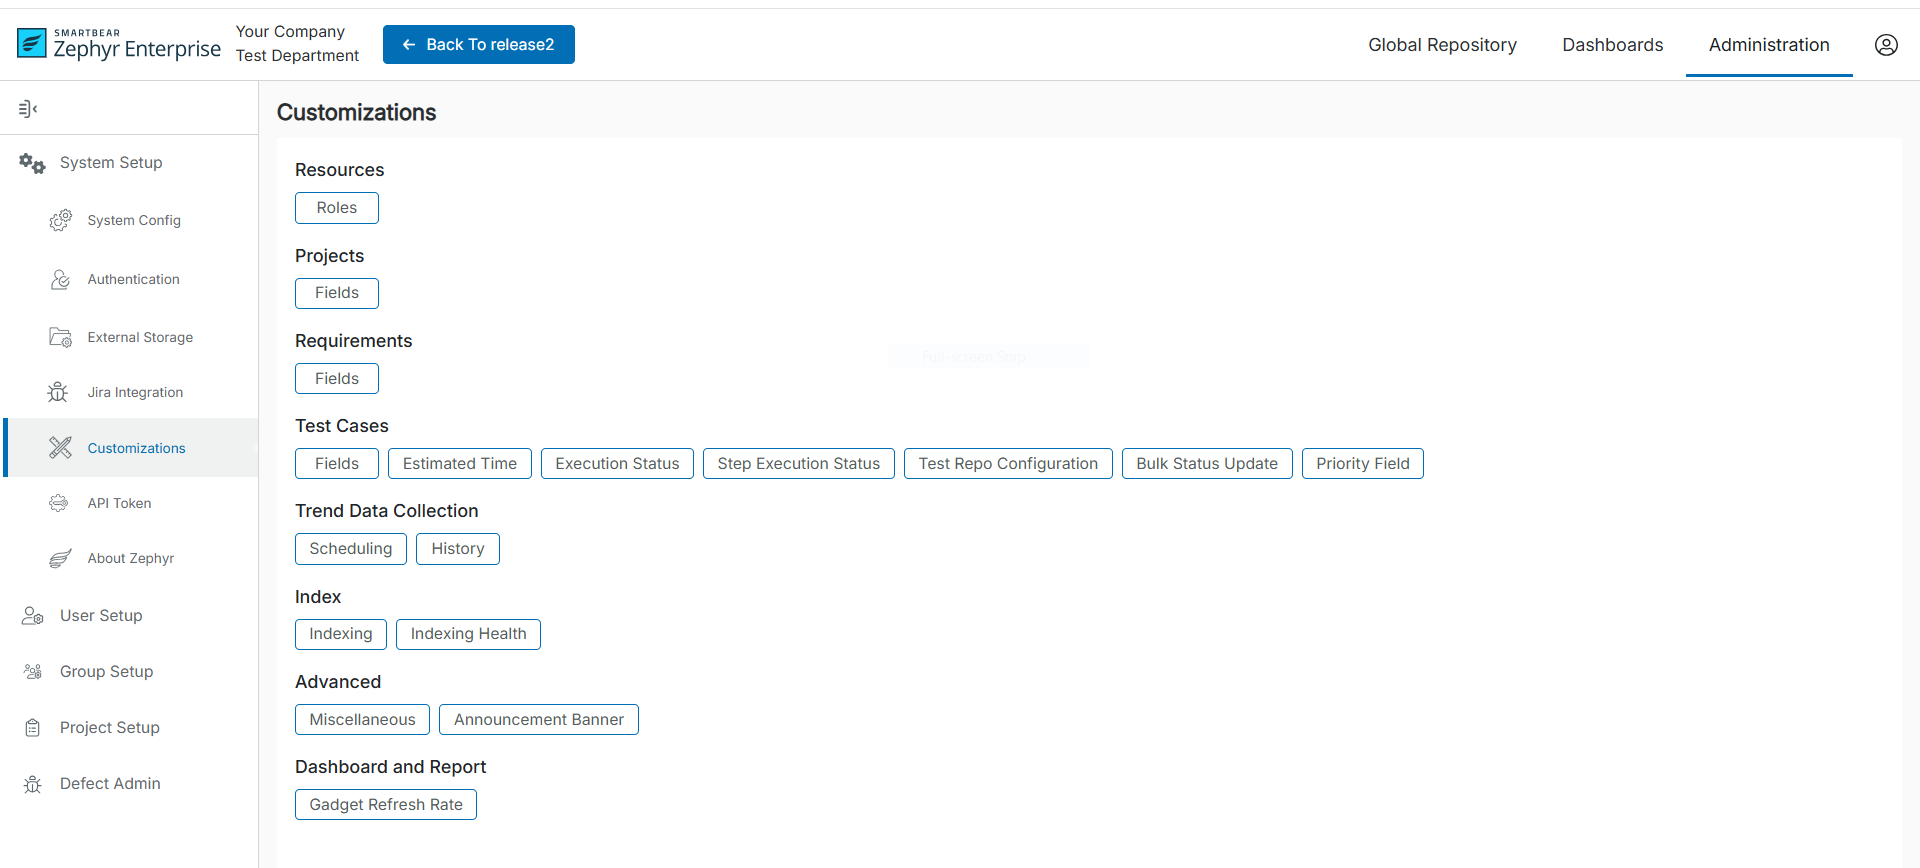The image size is (1920, 868).
Task: Switch to the Dashboards tab
Action: tap(1612, 45)
